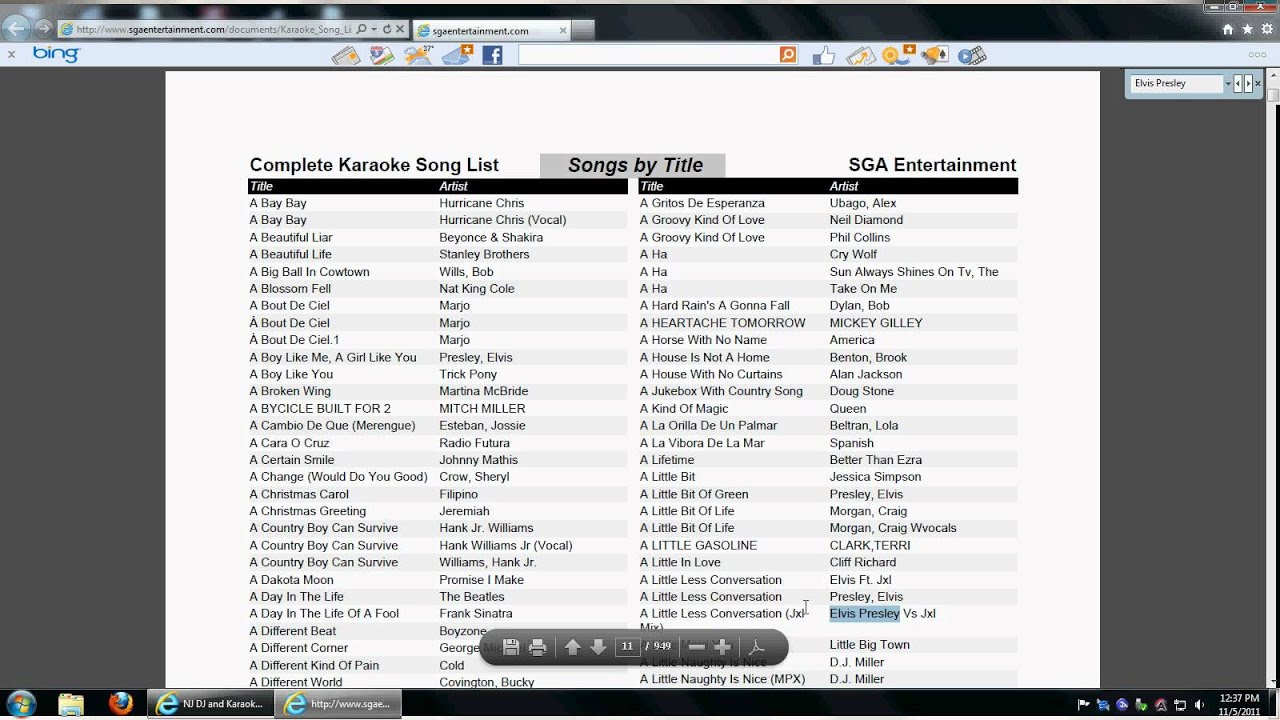
Task: Click the browser Back button
Action: (17, 28)
